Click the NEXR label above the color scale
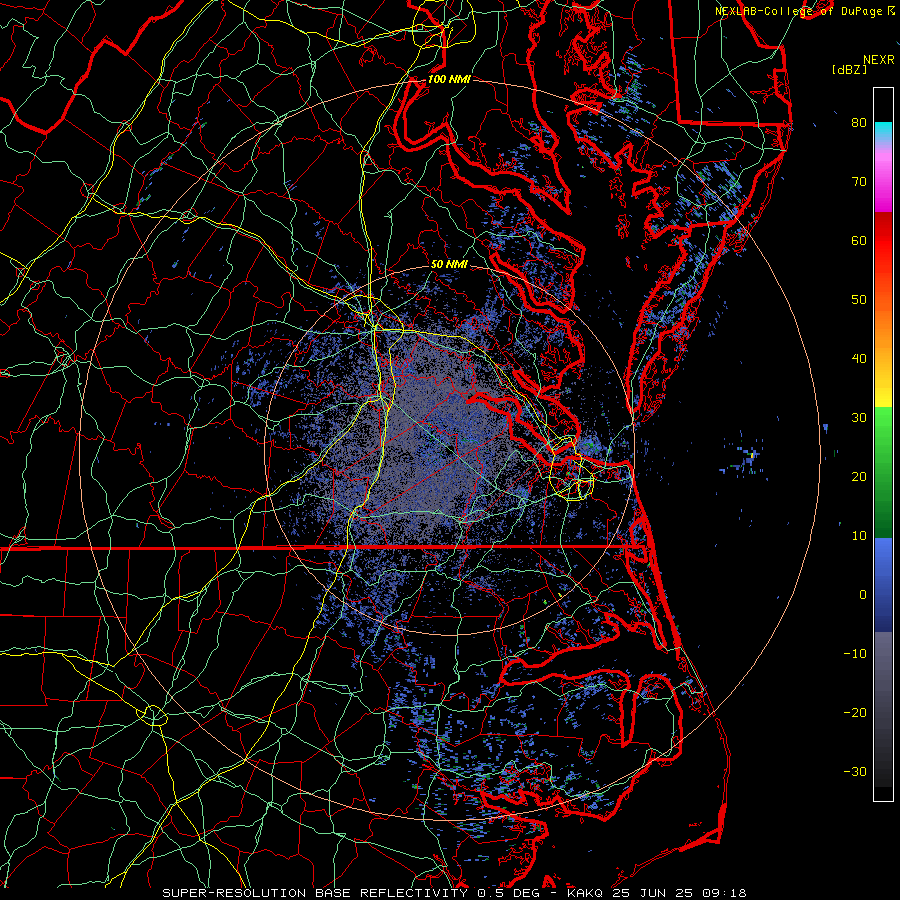 (x=878, y=60)
